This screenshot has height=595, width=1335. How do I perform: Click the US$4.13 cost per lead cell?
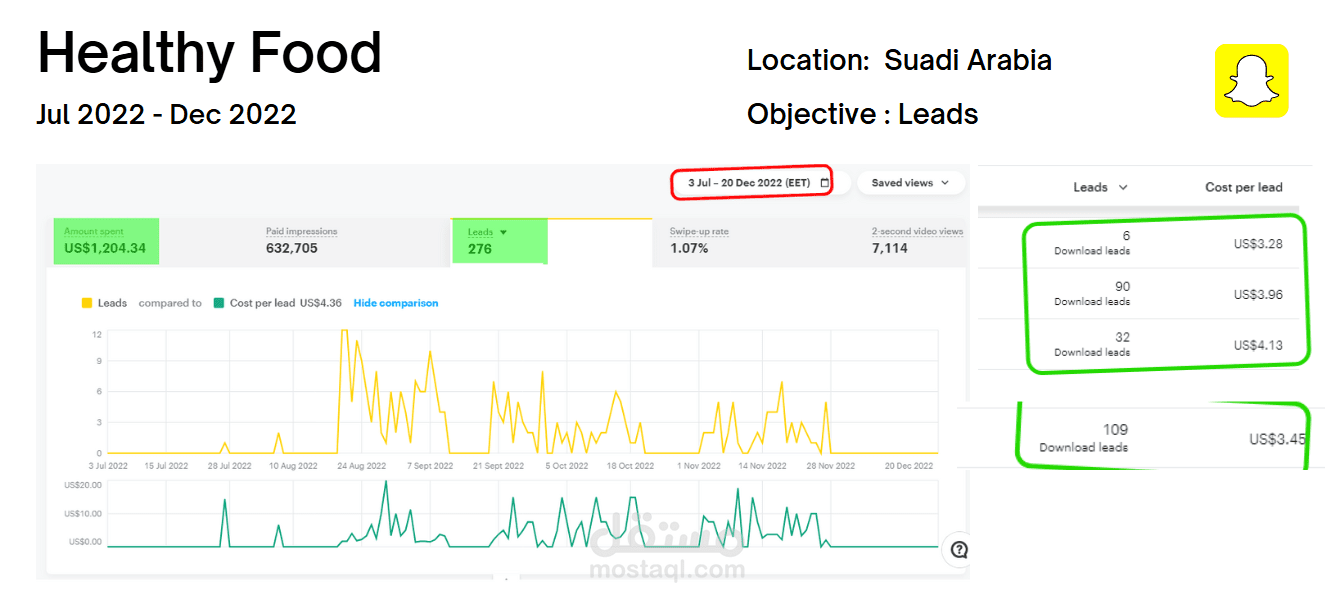1258,345
